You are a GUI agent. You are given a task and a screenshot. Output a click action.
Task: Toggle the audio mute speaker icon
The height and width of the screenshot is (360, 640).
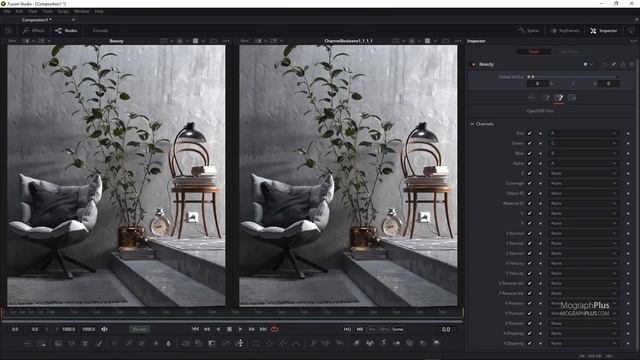point(104,329)
